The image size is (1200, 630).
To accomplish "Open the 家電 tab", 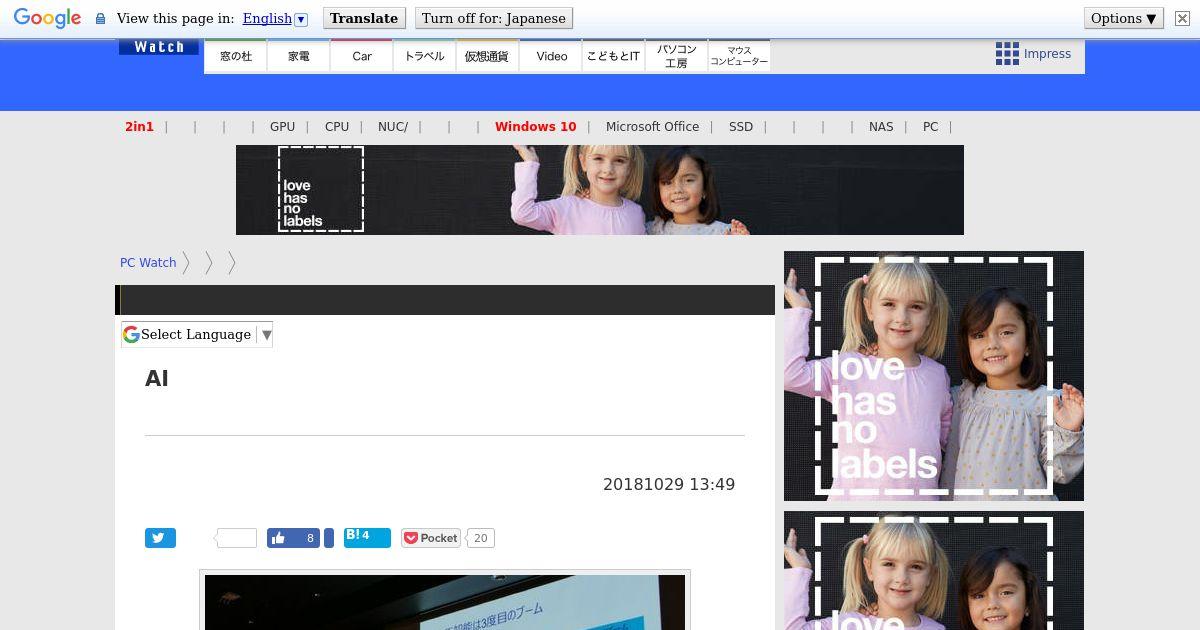I will [x=299, y=56].
